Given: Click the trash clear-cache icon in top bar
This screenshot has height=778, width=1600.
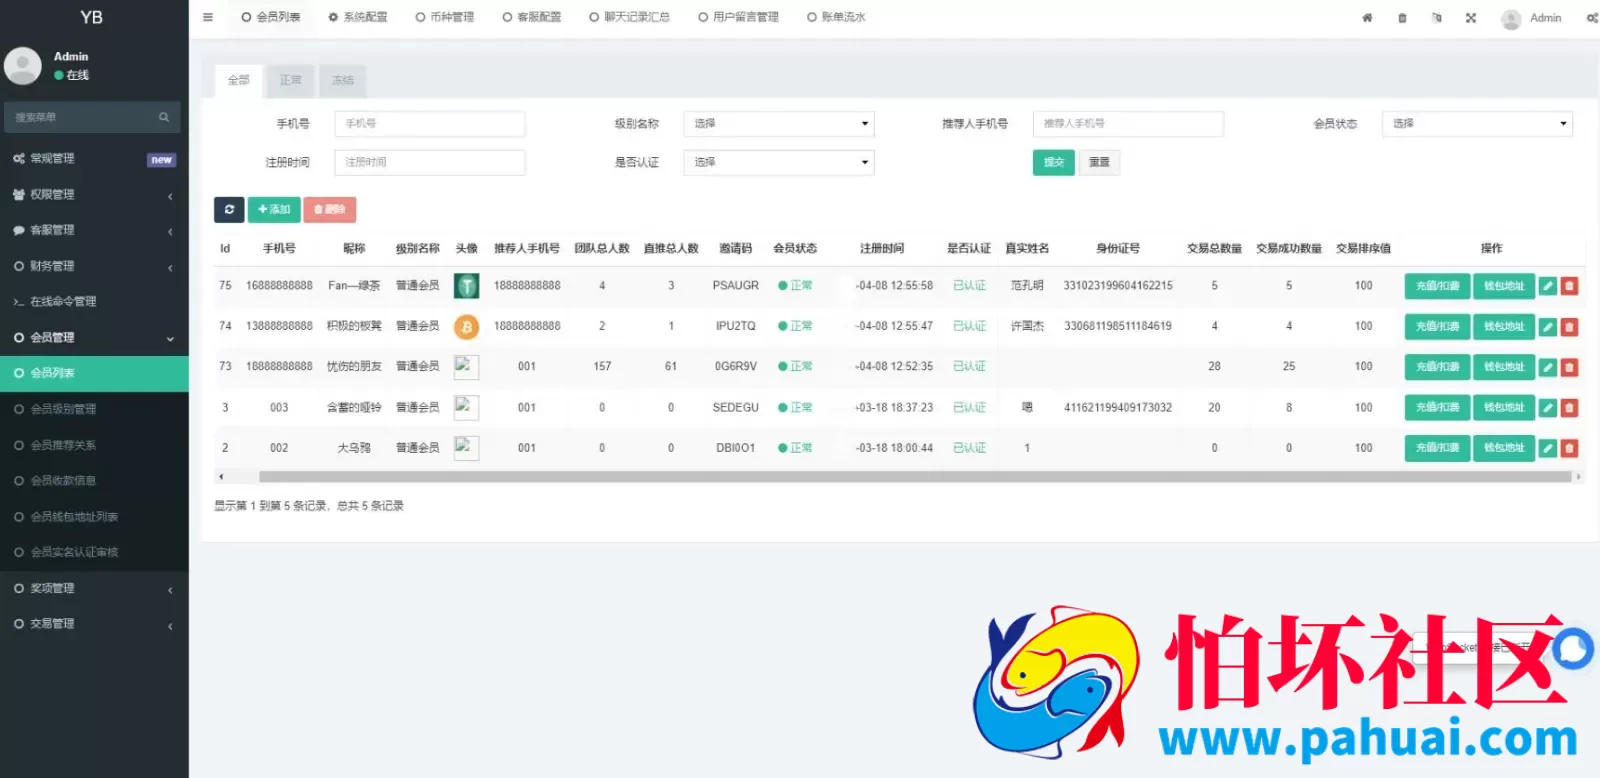Looking at the screenshot, I should pyautogui.click(x=1402, y=18).
